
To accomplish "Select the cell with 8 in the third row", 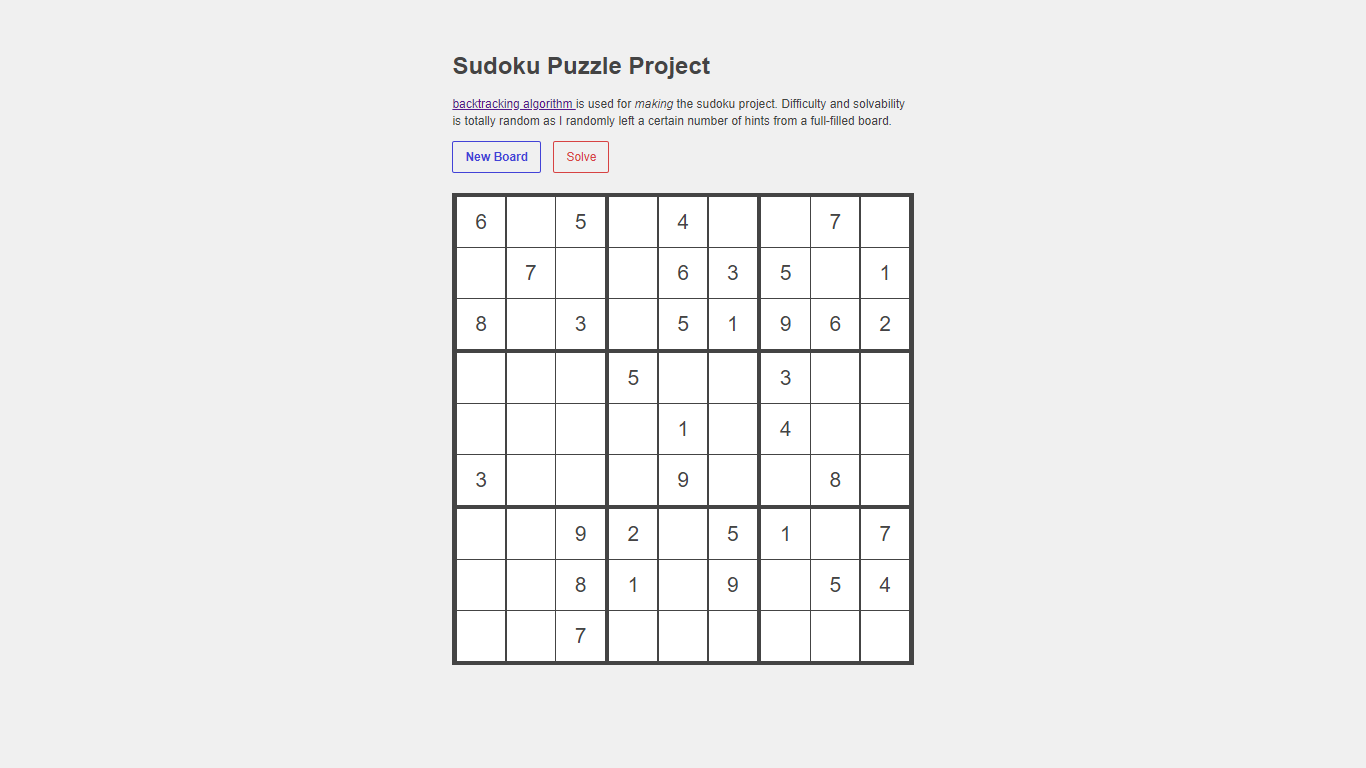I will point(481,324).
